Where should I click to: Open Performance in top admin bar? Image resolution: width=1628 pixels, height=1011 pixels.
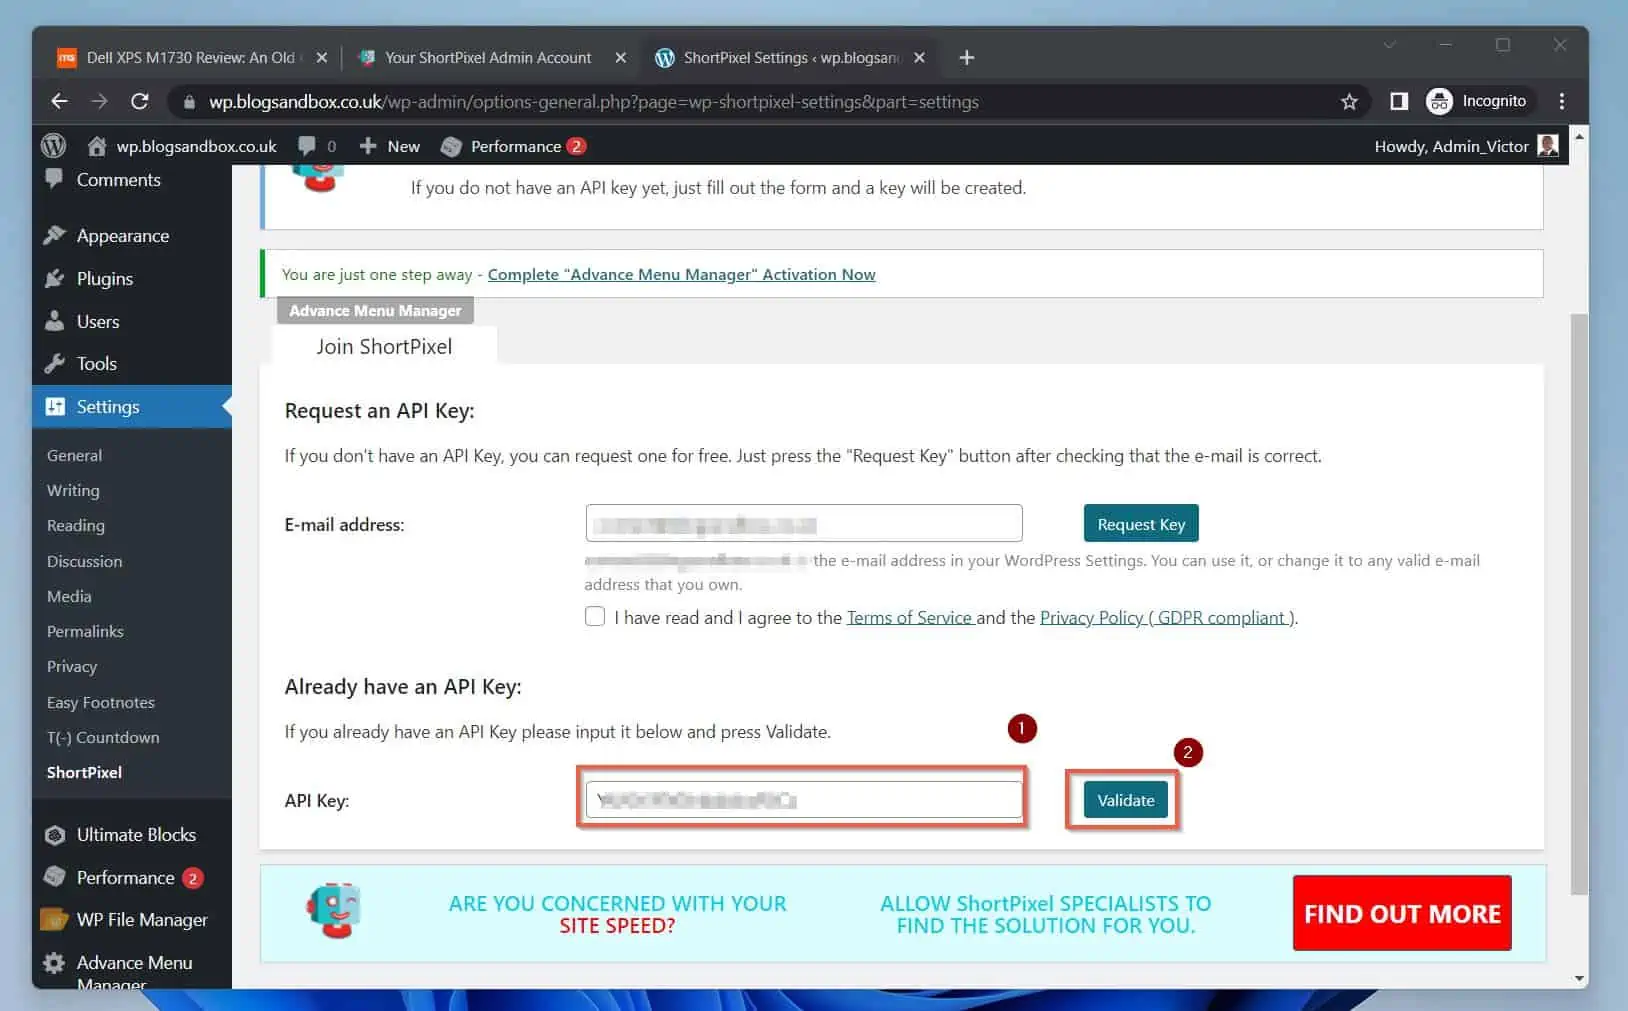click(x=513, y=146)
